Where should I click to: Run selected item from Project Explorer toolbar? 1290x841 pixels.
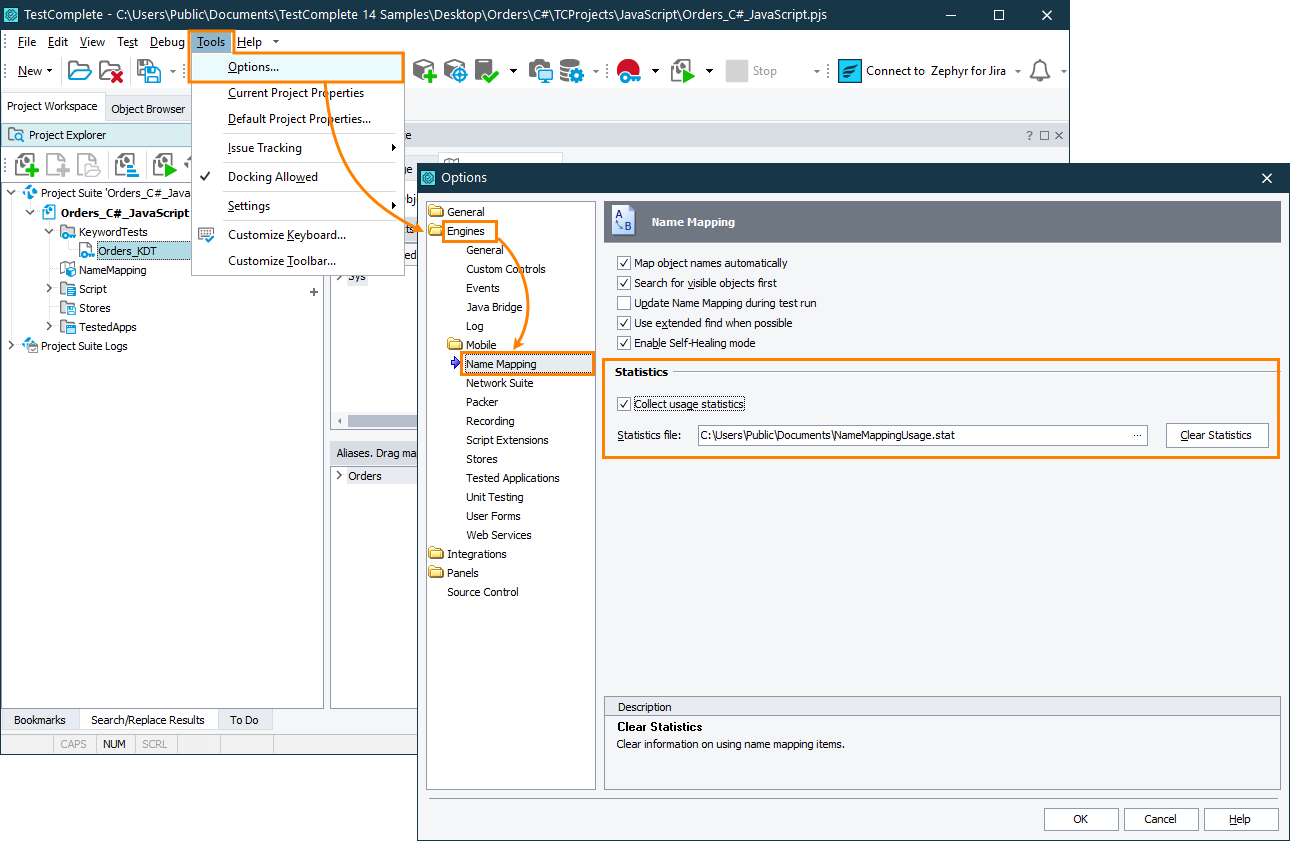point(164,164)
